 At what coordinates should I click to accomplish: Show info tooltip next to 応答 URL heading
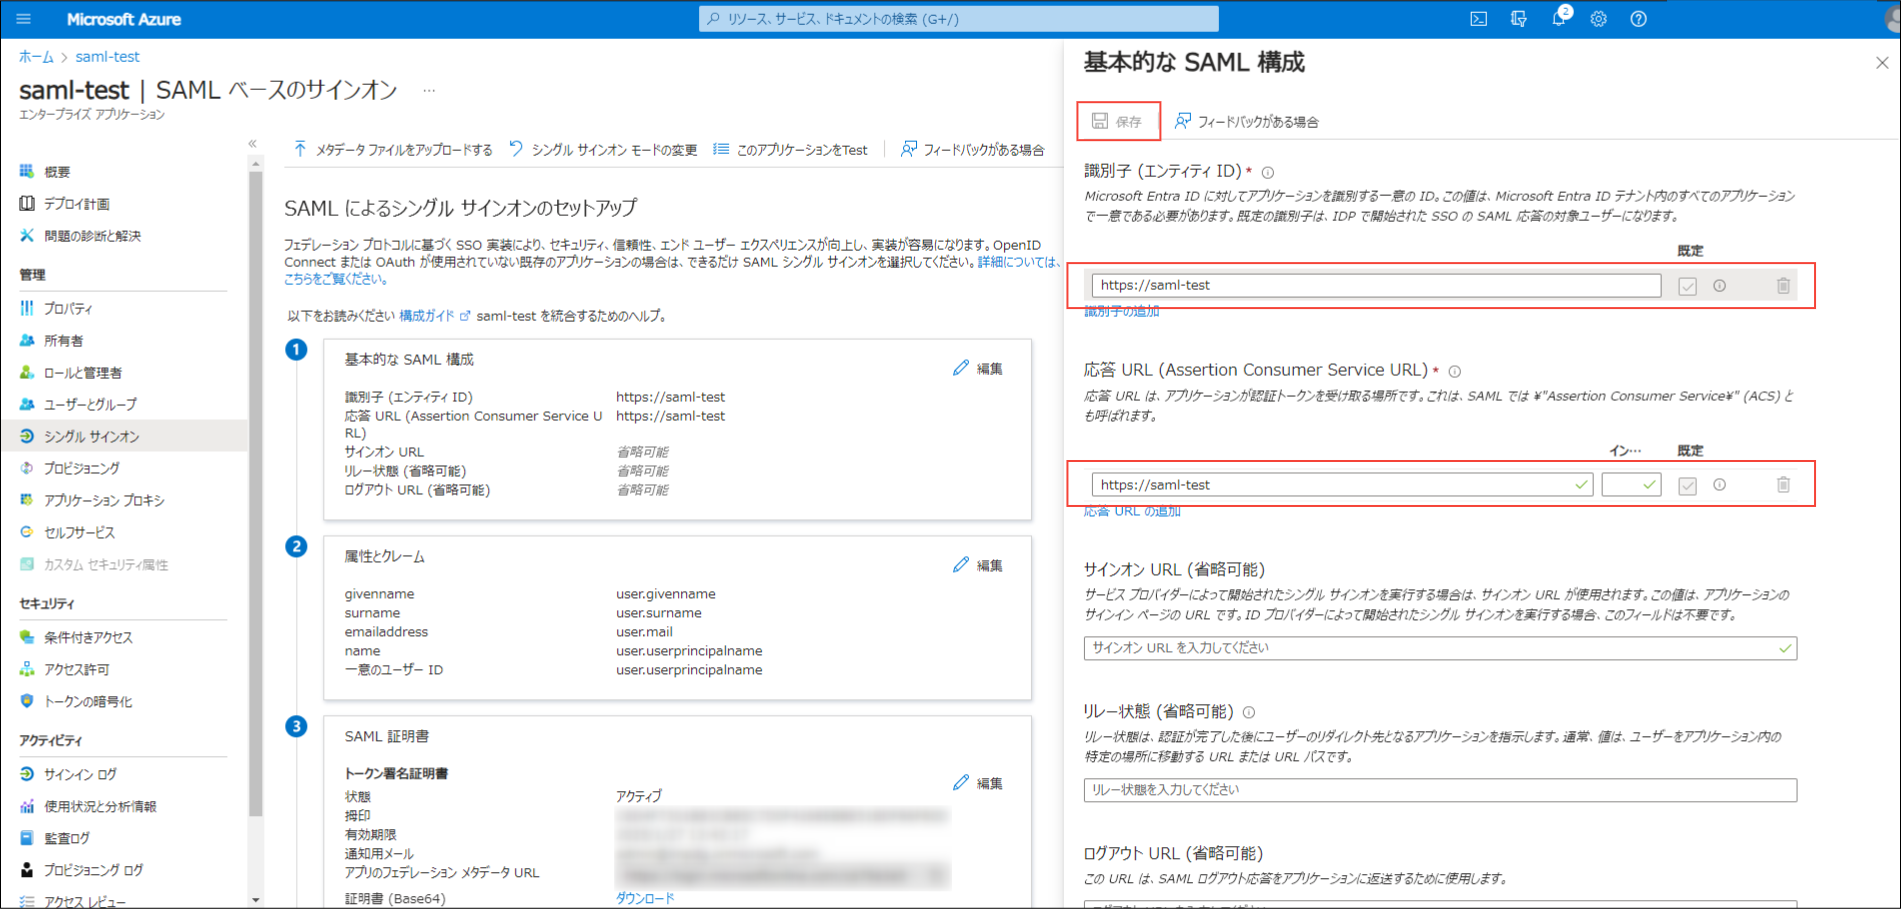point(1455,372)
